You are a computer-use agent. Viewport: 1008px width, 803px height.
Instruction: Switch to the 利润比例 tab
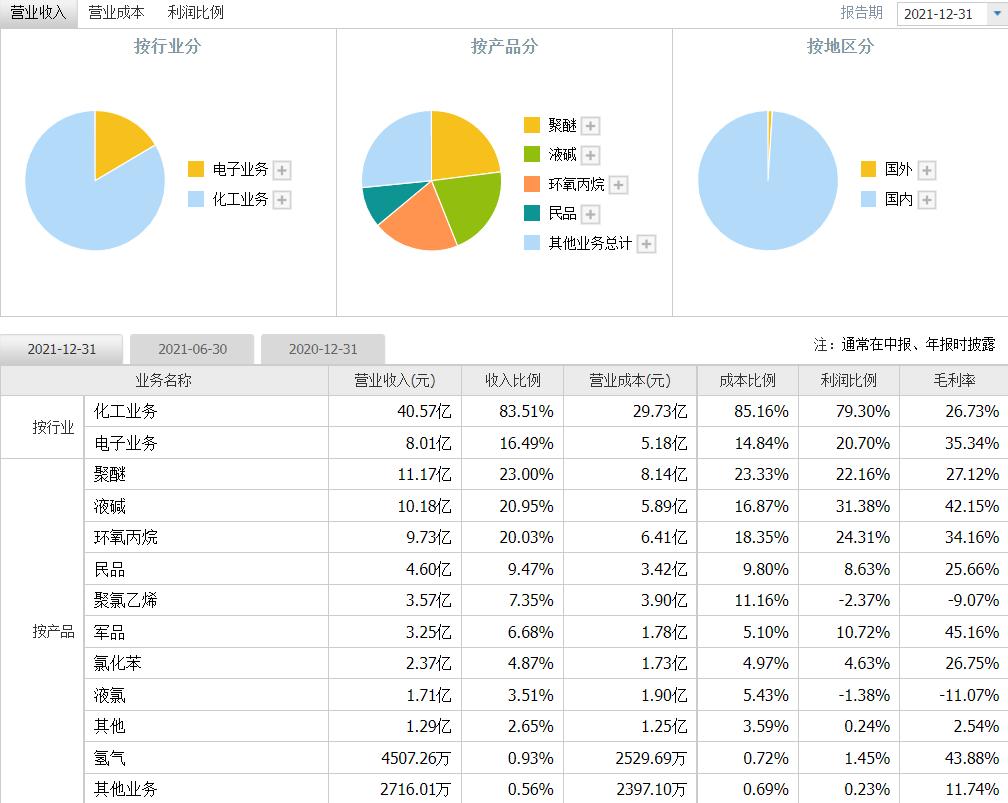196,13
